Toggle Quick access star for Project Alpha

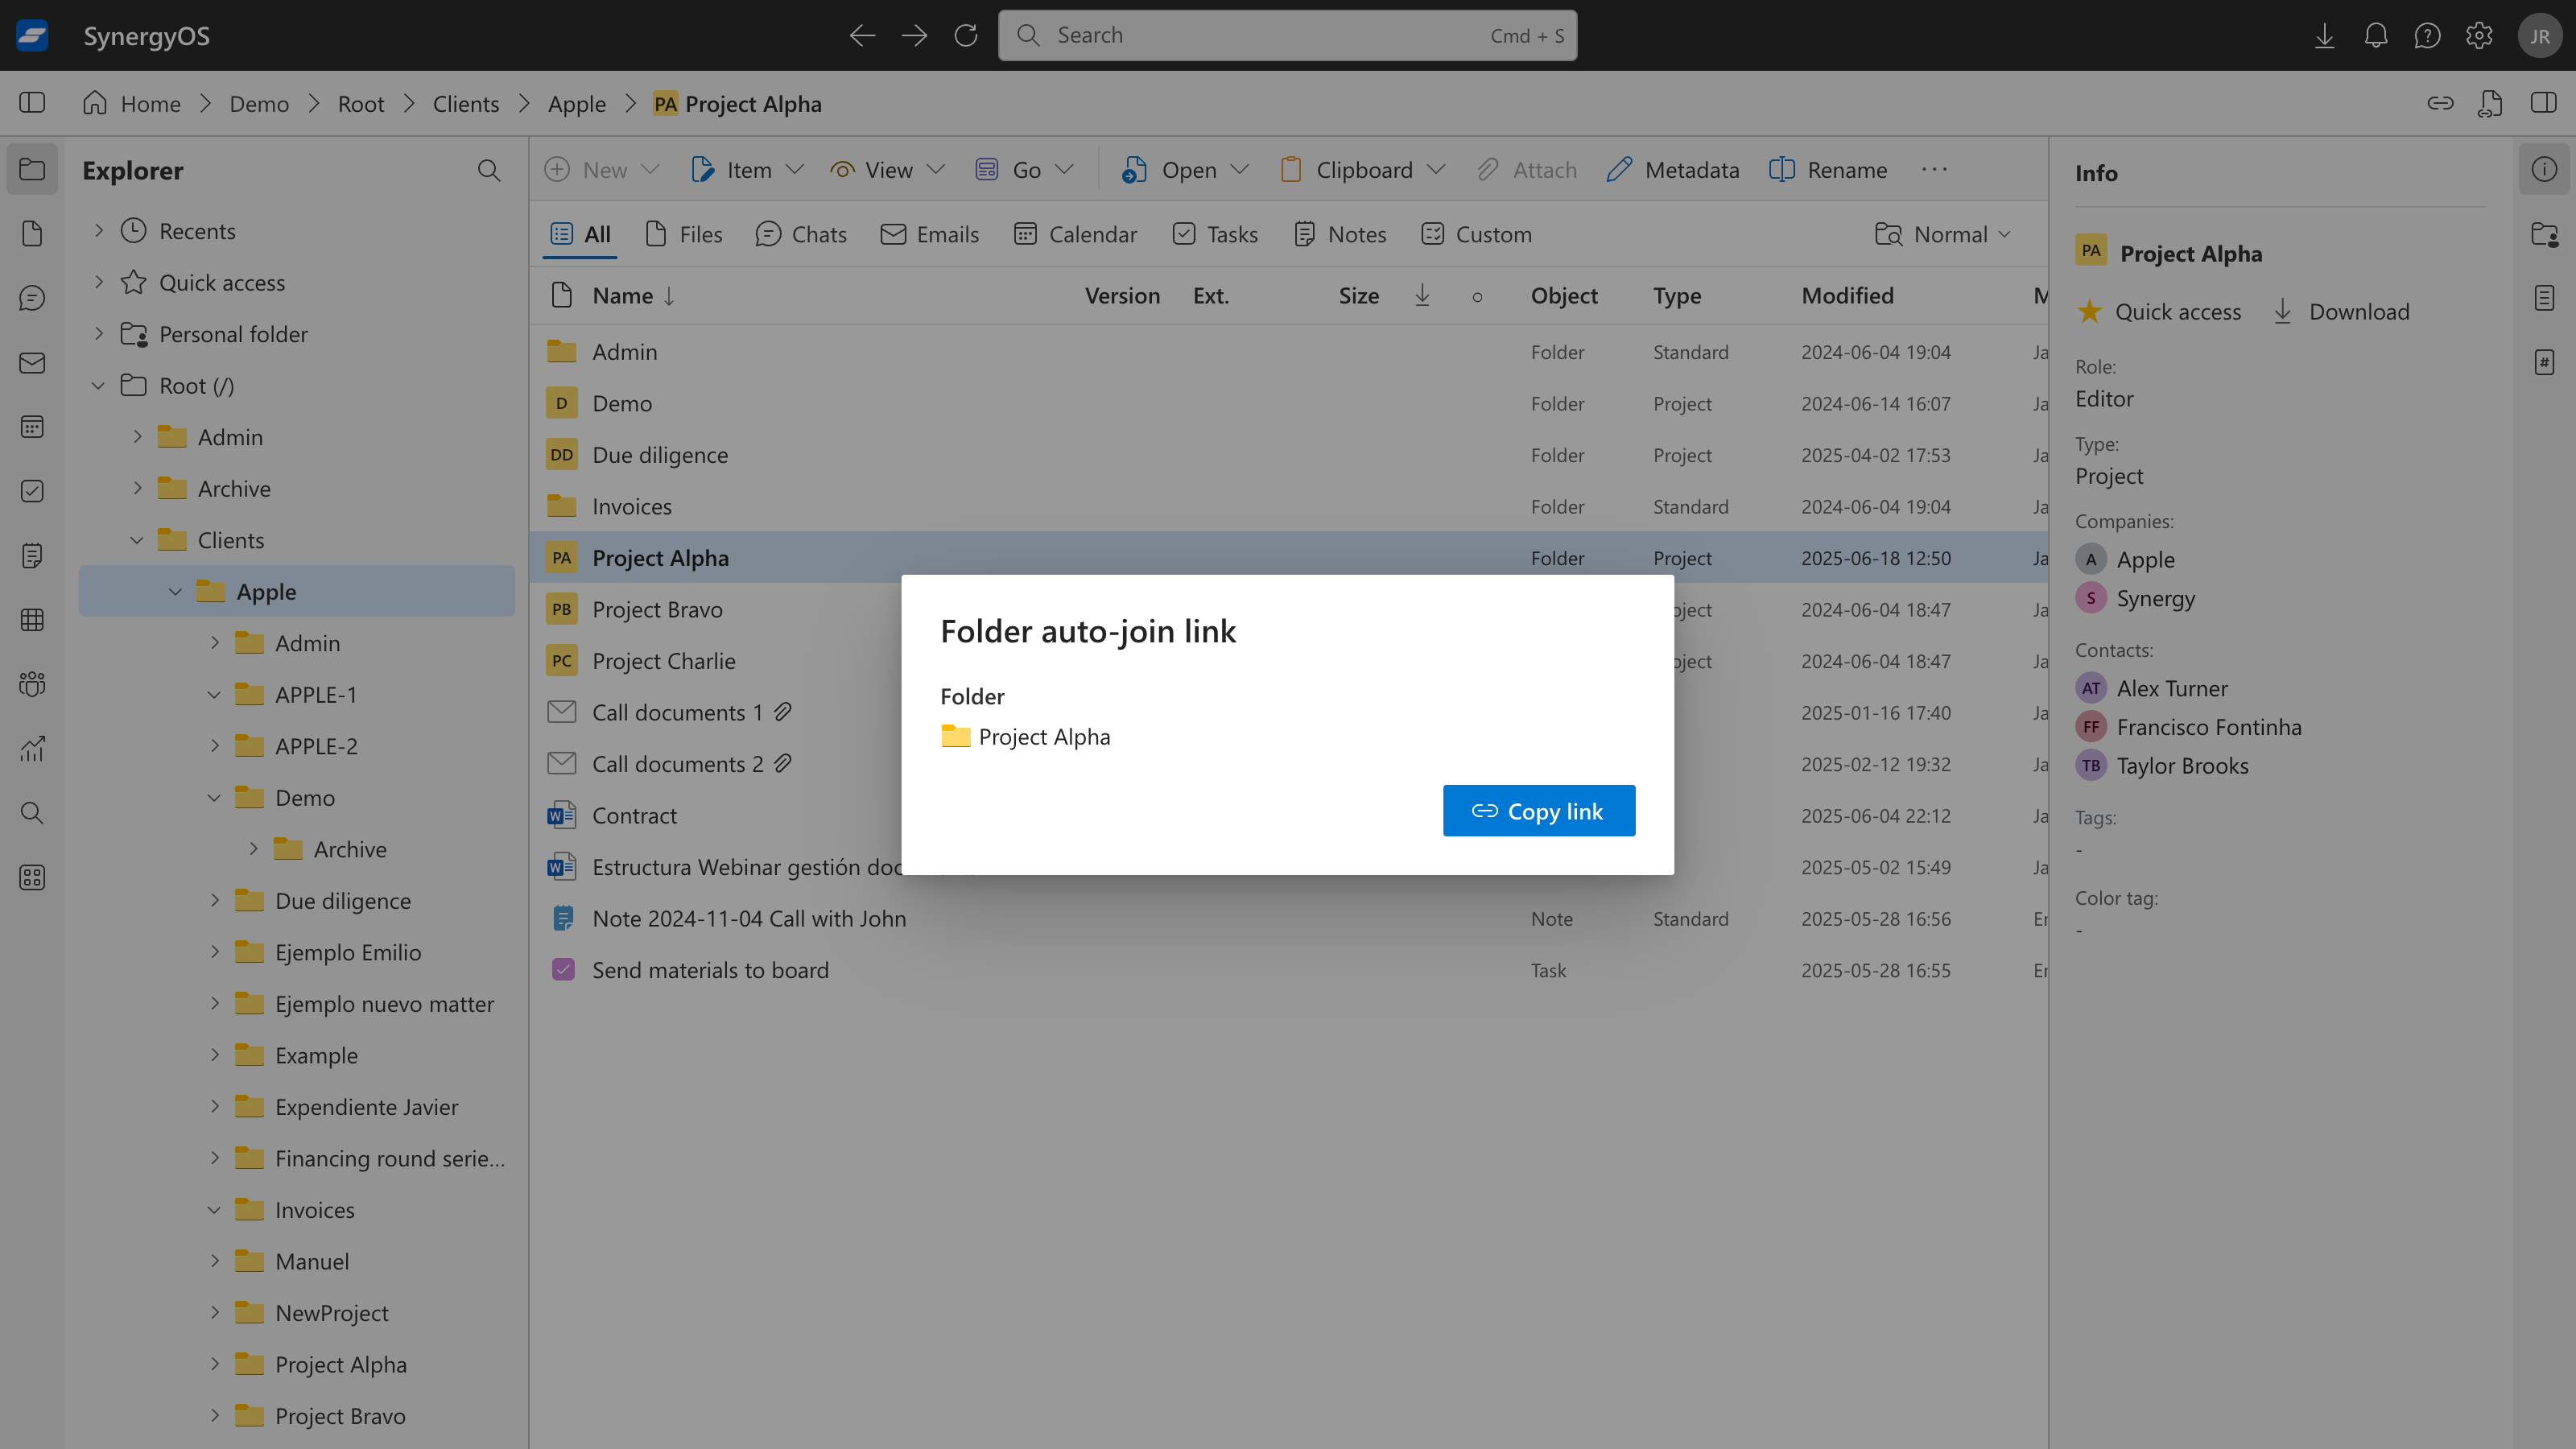pyautogui.click(x=2089, y=312)
